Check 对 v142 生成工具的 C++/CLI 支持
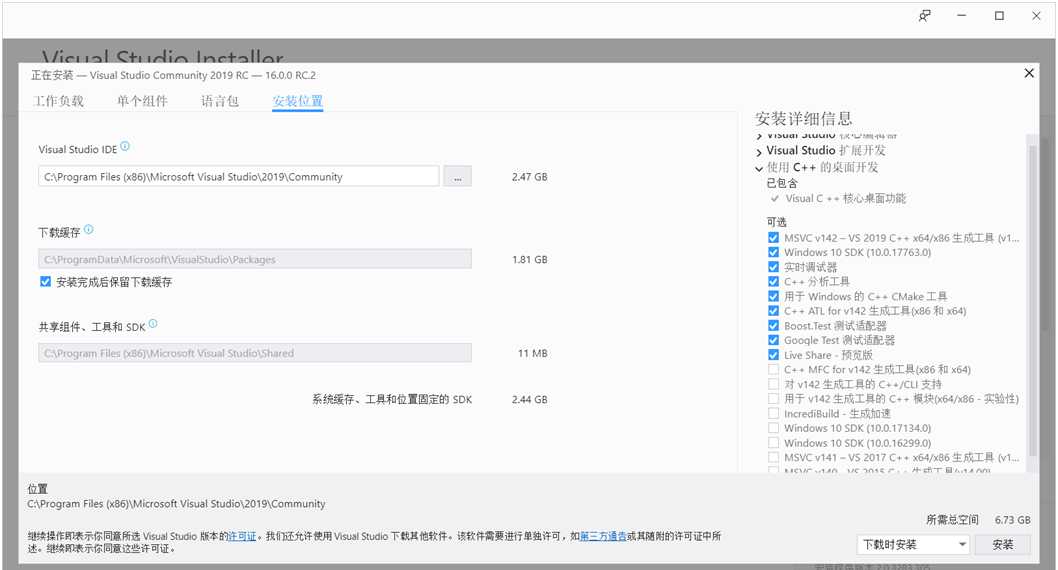The image size is (1058, 570). click(773, 384)
